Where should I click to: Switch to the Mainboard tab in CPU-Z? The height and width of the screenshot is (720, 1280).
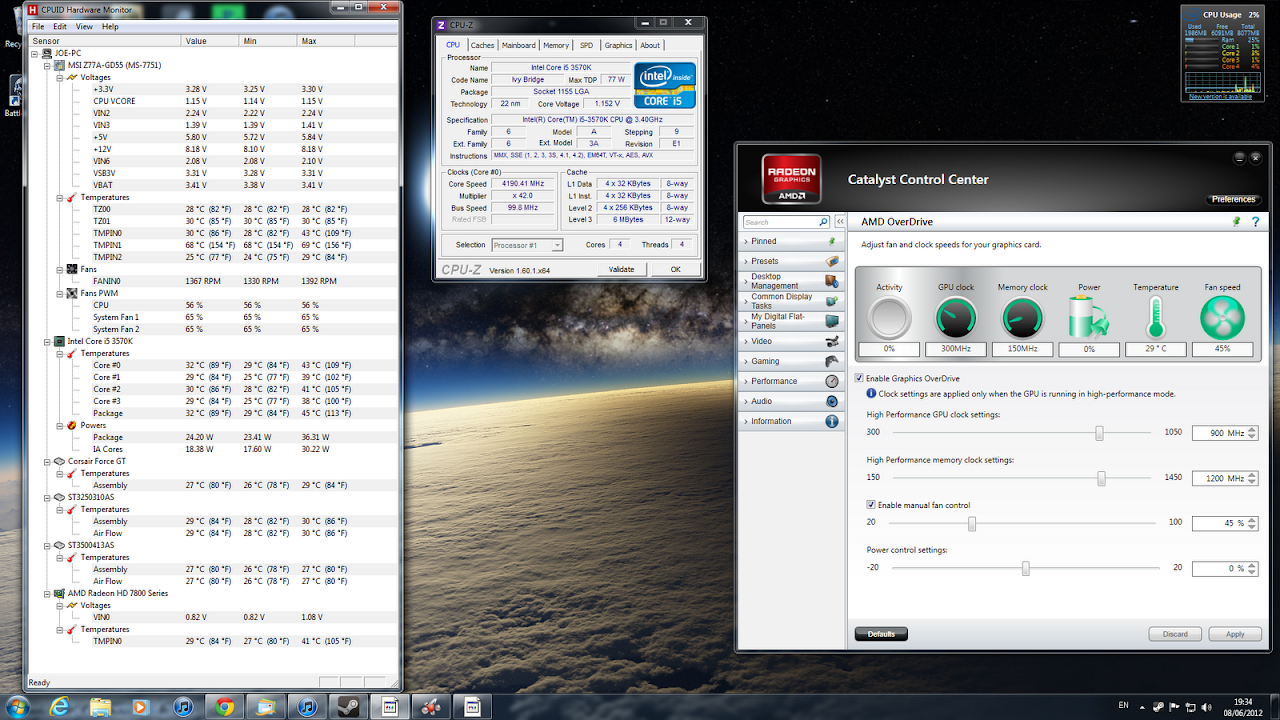(x=518, y=45)
